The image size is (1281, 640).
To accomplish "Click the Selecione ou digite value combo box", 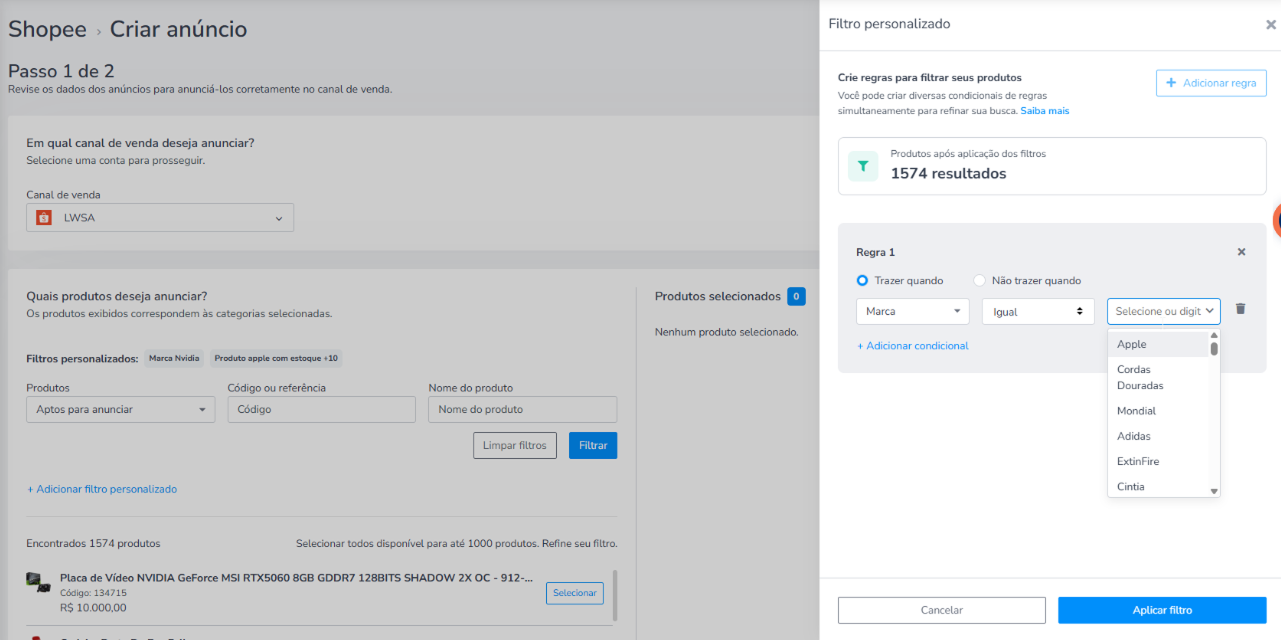I will pyautogui.click(x=1163, y=311).
